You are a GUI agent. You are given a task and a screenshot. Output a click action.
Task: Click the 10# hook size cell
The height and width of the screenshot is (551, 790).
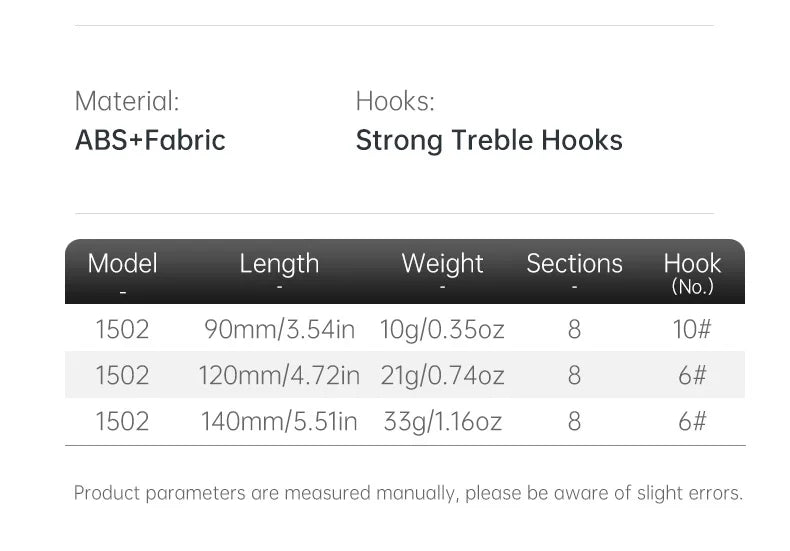coord(692,329)
